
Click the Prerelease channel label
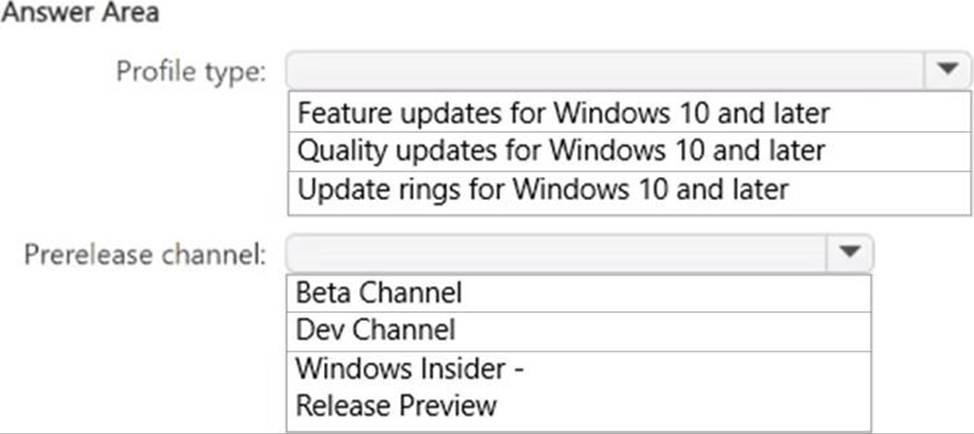pyautogui.click(x=146, y=254)
